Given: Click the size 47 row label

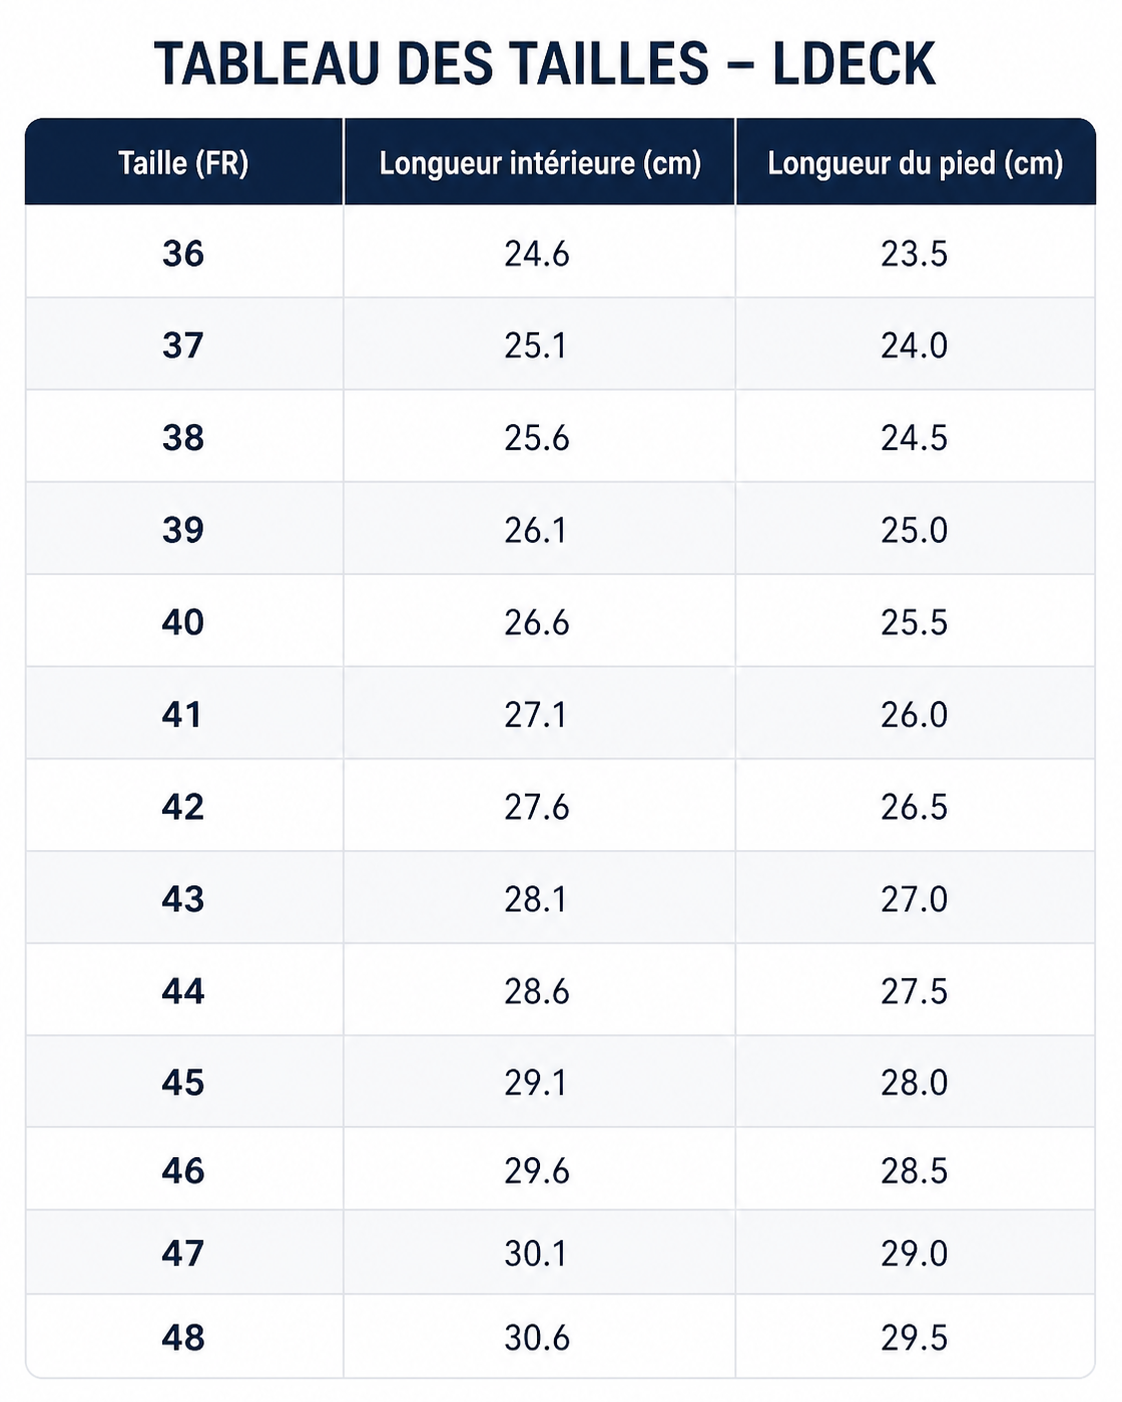Looking at the screenshot, I should pos(183,1253).
